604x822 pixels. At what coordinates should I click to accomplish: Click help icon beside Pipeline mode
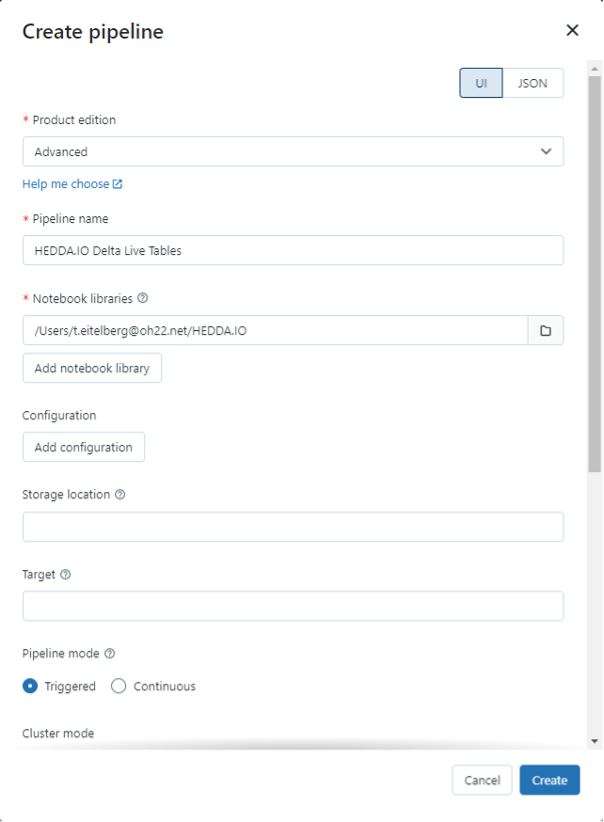click(x=110, y=654)
